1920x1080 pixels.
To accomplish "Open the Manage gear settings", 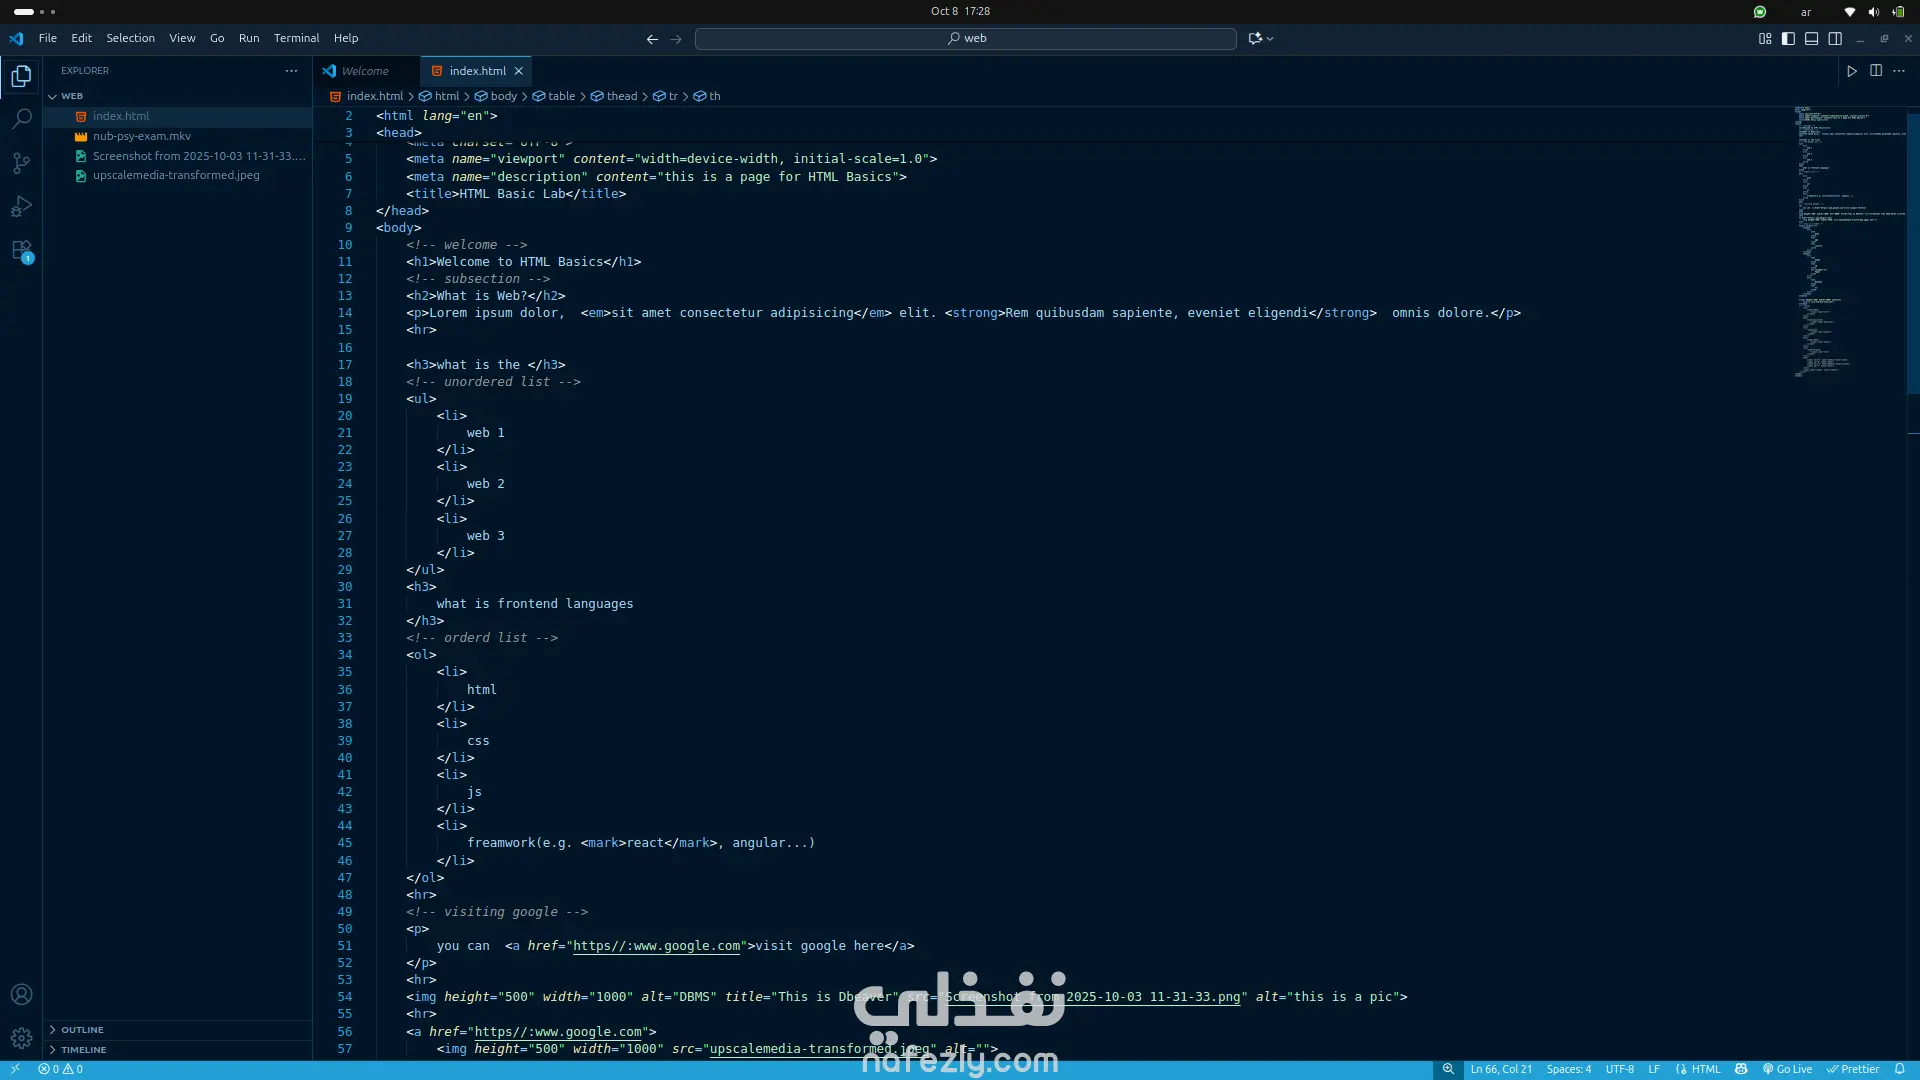I will (21, 1038).
